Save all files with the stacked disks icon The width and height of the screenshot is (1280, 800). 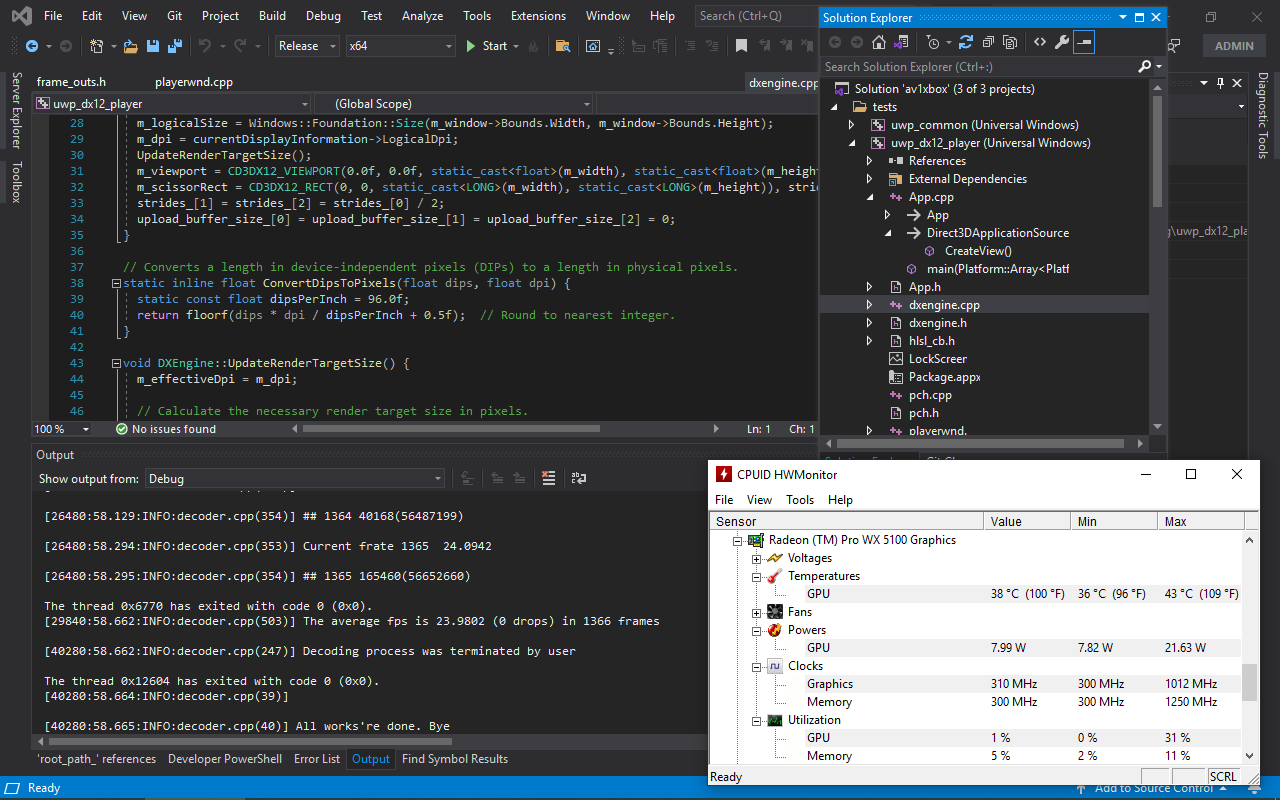point(175,46)
